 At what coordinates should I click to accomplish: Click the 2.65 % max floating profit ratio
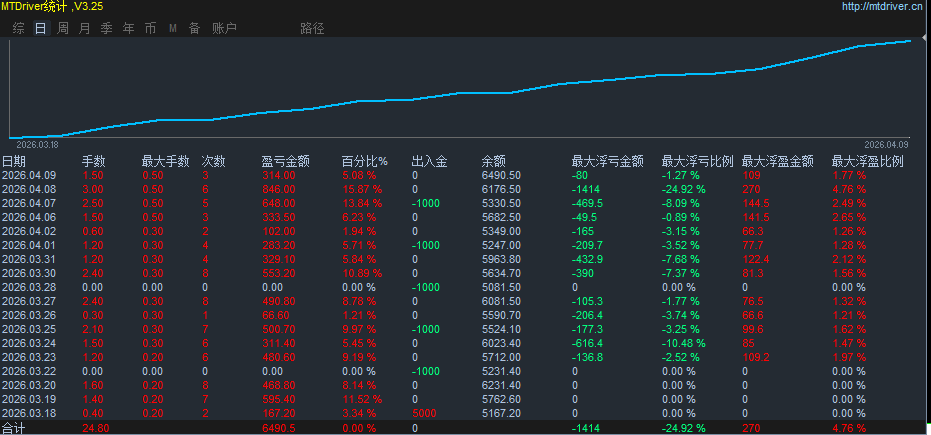849,217
